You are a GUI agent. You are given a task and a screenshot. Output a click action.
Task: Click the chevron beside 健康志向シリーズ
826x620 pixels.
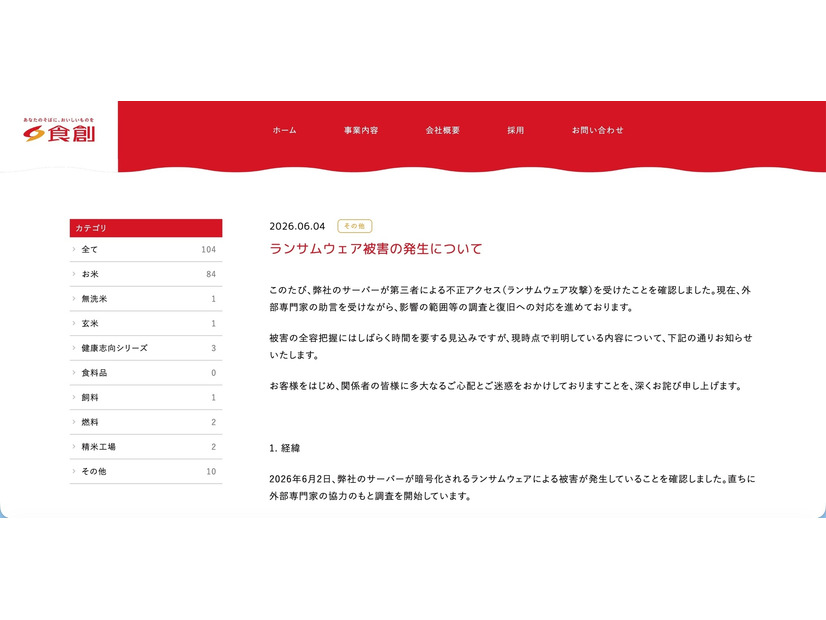[x=74, y=348]
